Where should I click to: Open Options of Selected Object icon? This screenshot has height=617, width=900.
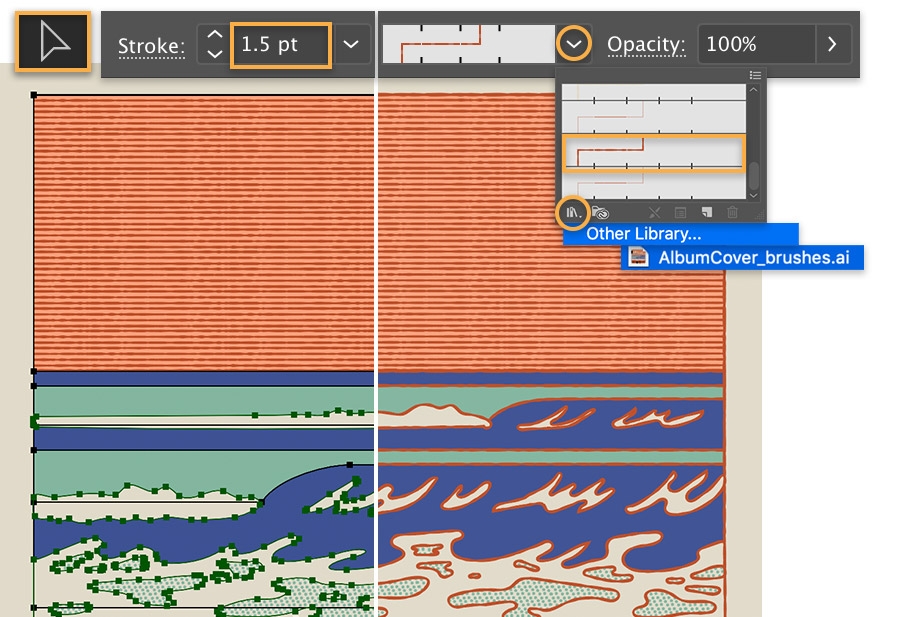coord(680,213)
